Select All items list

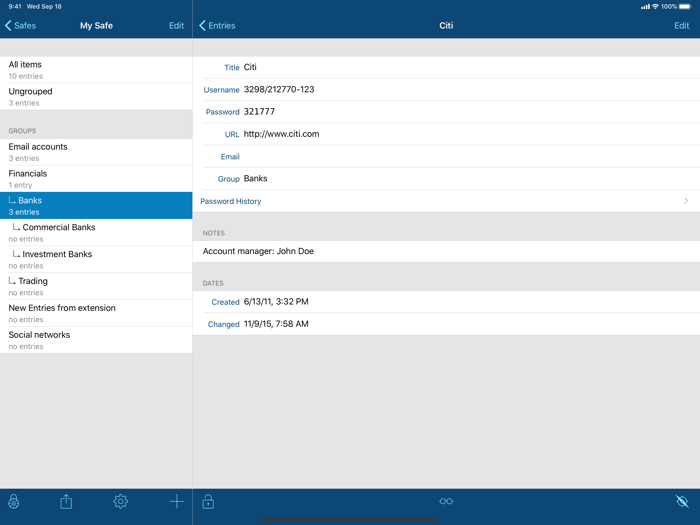[96, 70]
